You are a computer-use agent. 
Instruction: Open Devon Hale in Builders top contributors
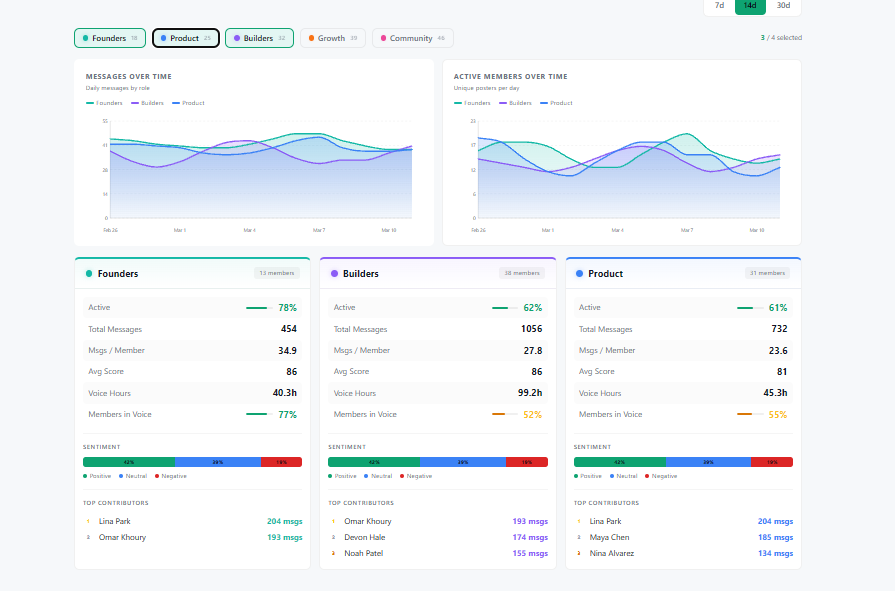pyautogui.click(x=364, y=537)
